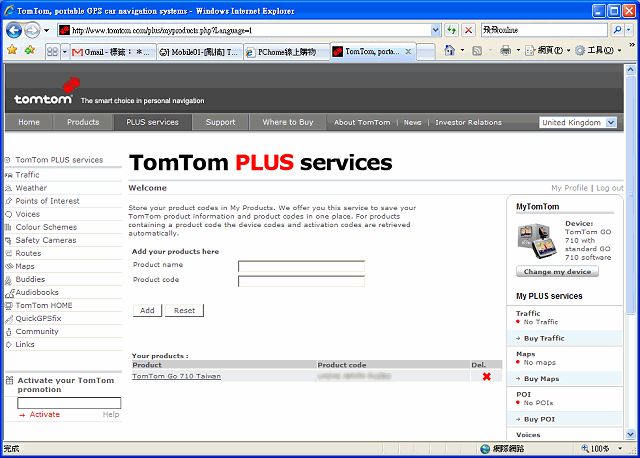Switch to the Gmail tab
Image resolution: width=640 pixels, height=458 pixels.
[x=113, y=52]
